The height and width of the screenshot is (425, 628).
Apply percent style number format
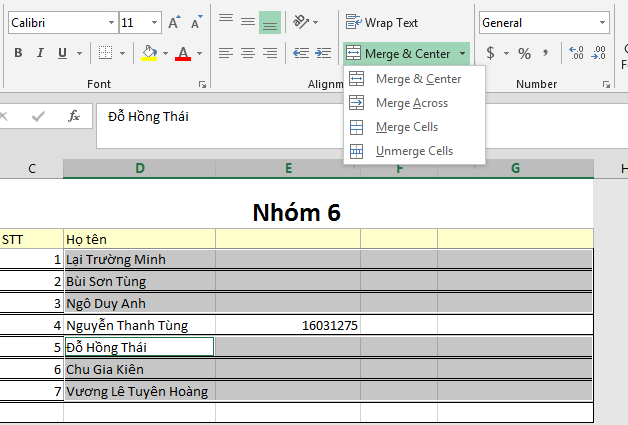524,53
